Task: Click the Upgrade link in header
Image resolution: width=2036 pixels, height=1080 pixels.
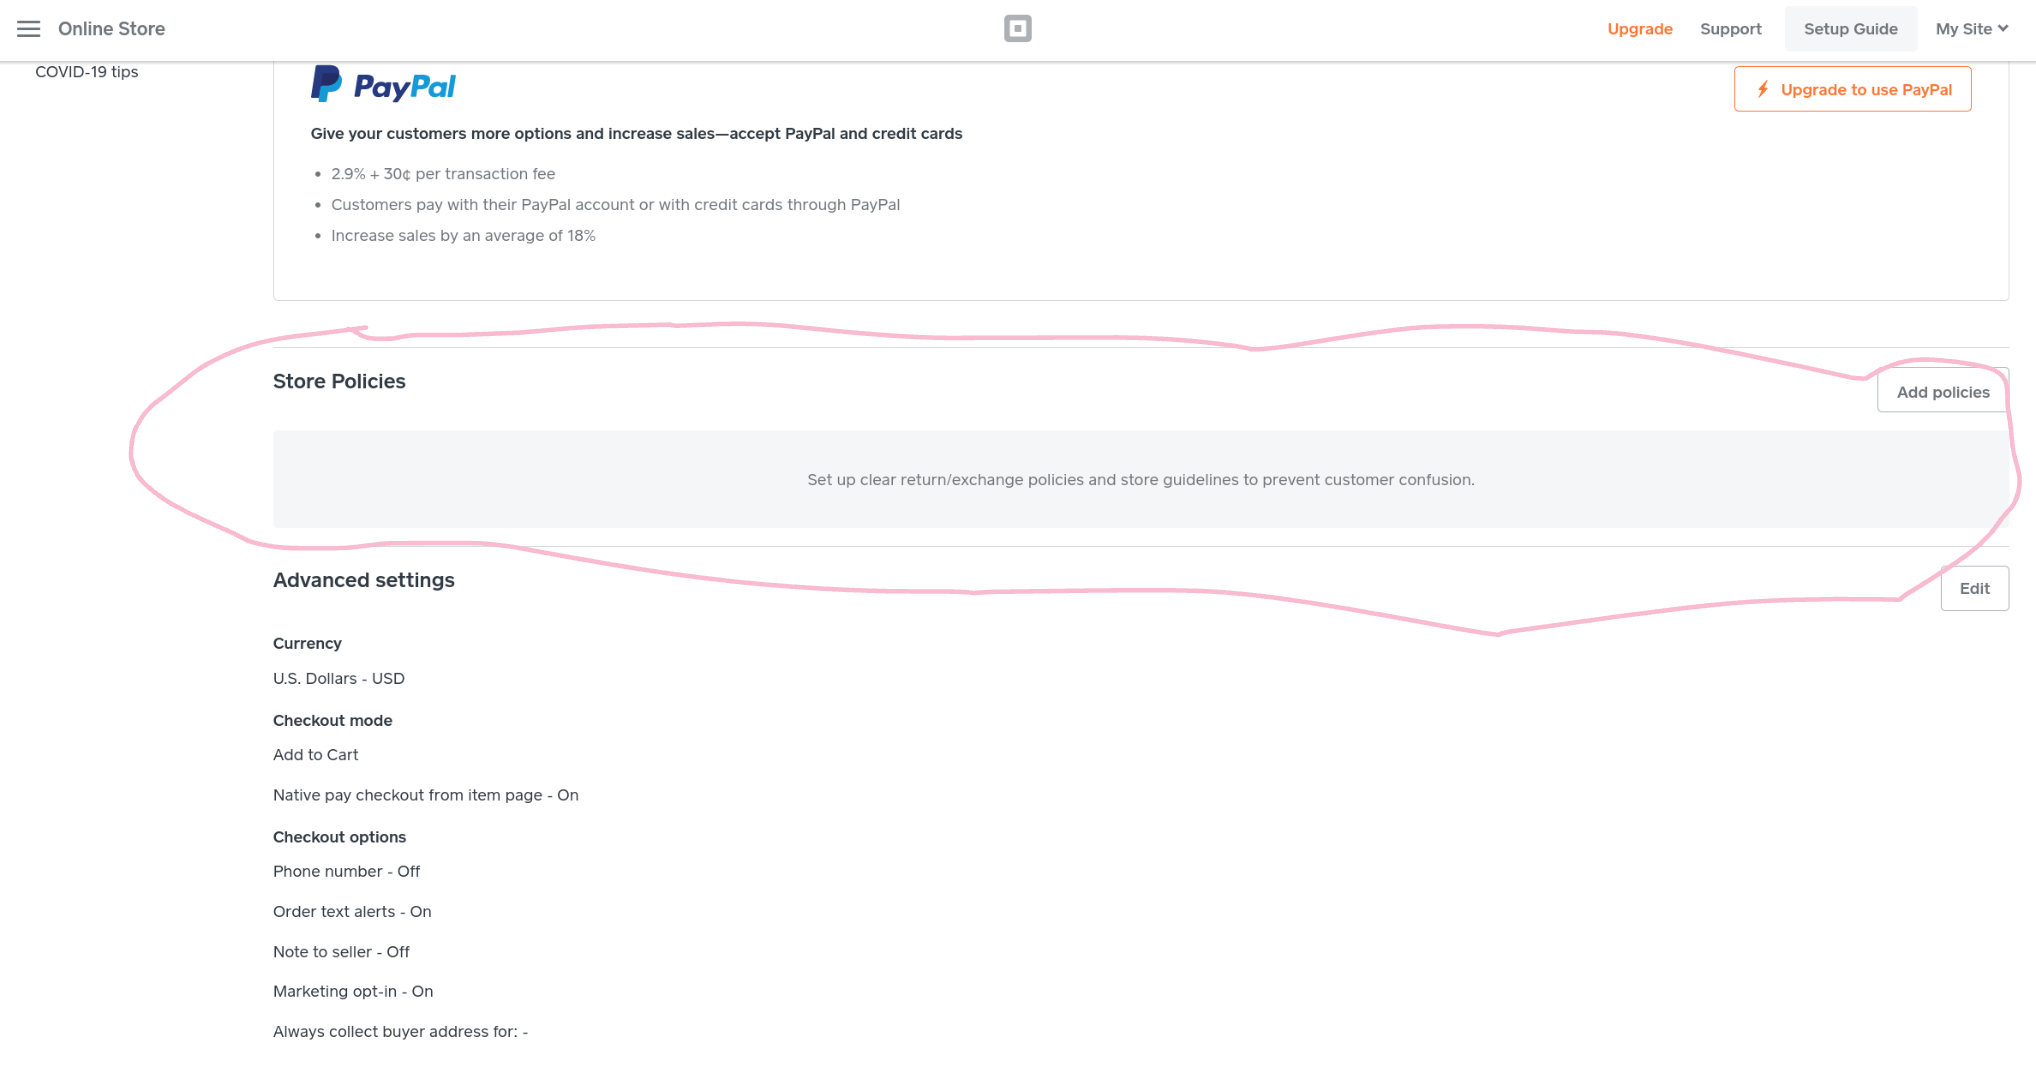Action: pyautogui.click(x=1639, y=29)
